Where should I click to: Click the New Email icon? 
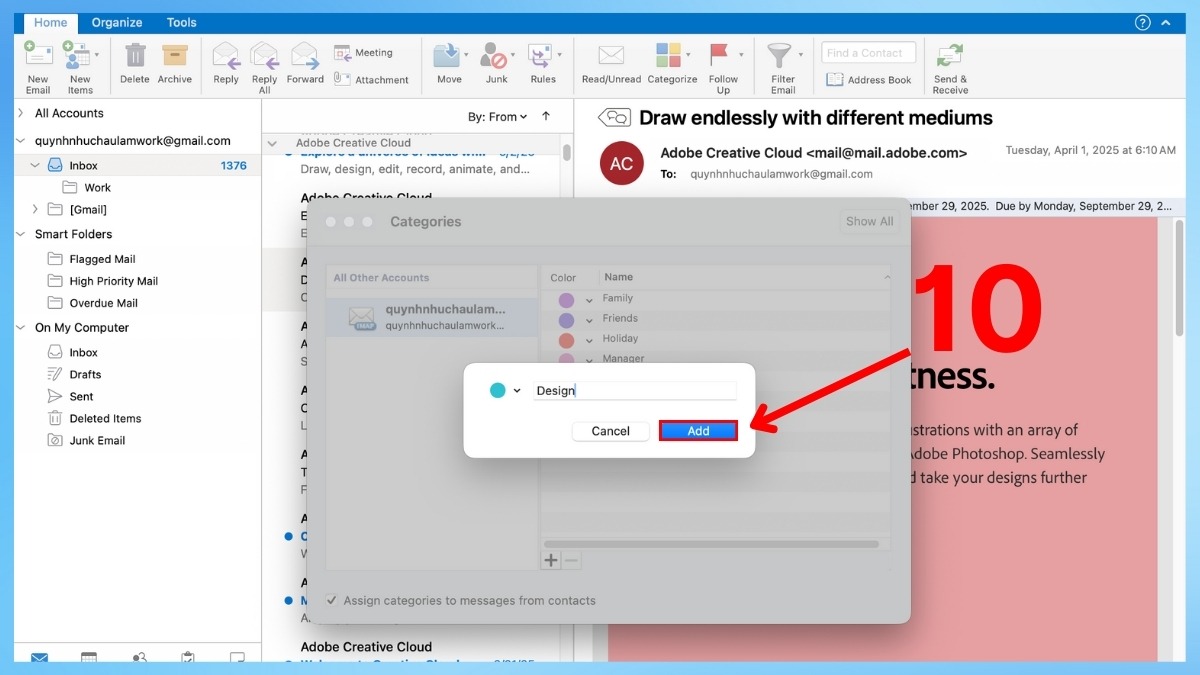click(38, 58)
